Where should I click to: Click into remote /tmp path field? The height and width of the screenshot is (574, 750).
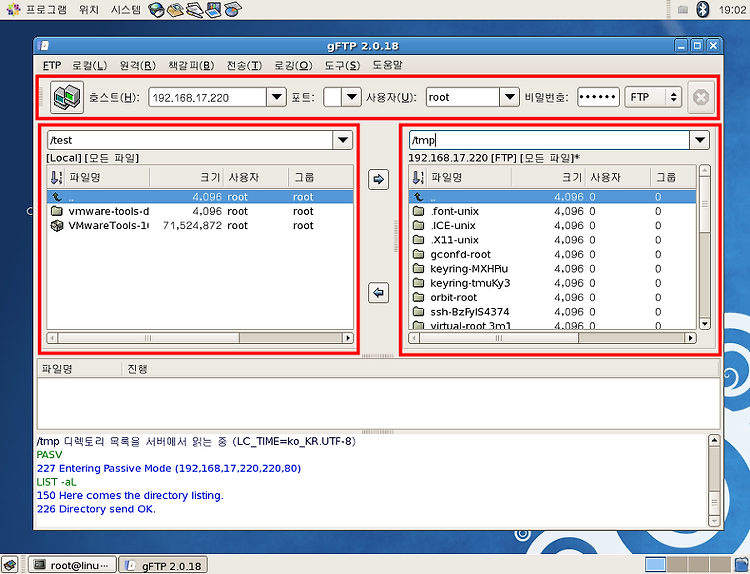[x=549, y=140]
